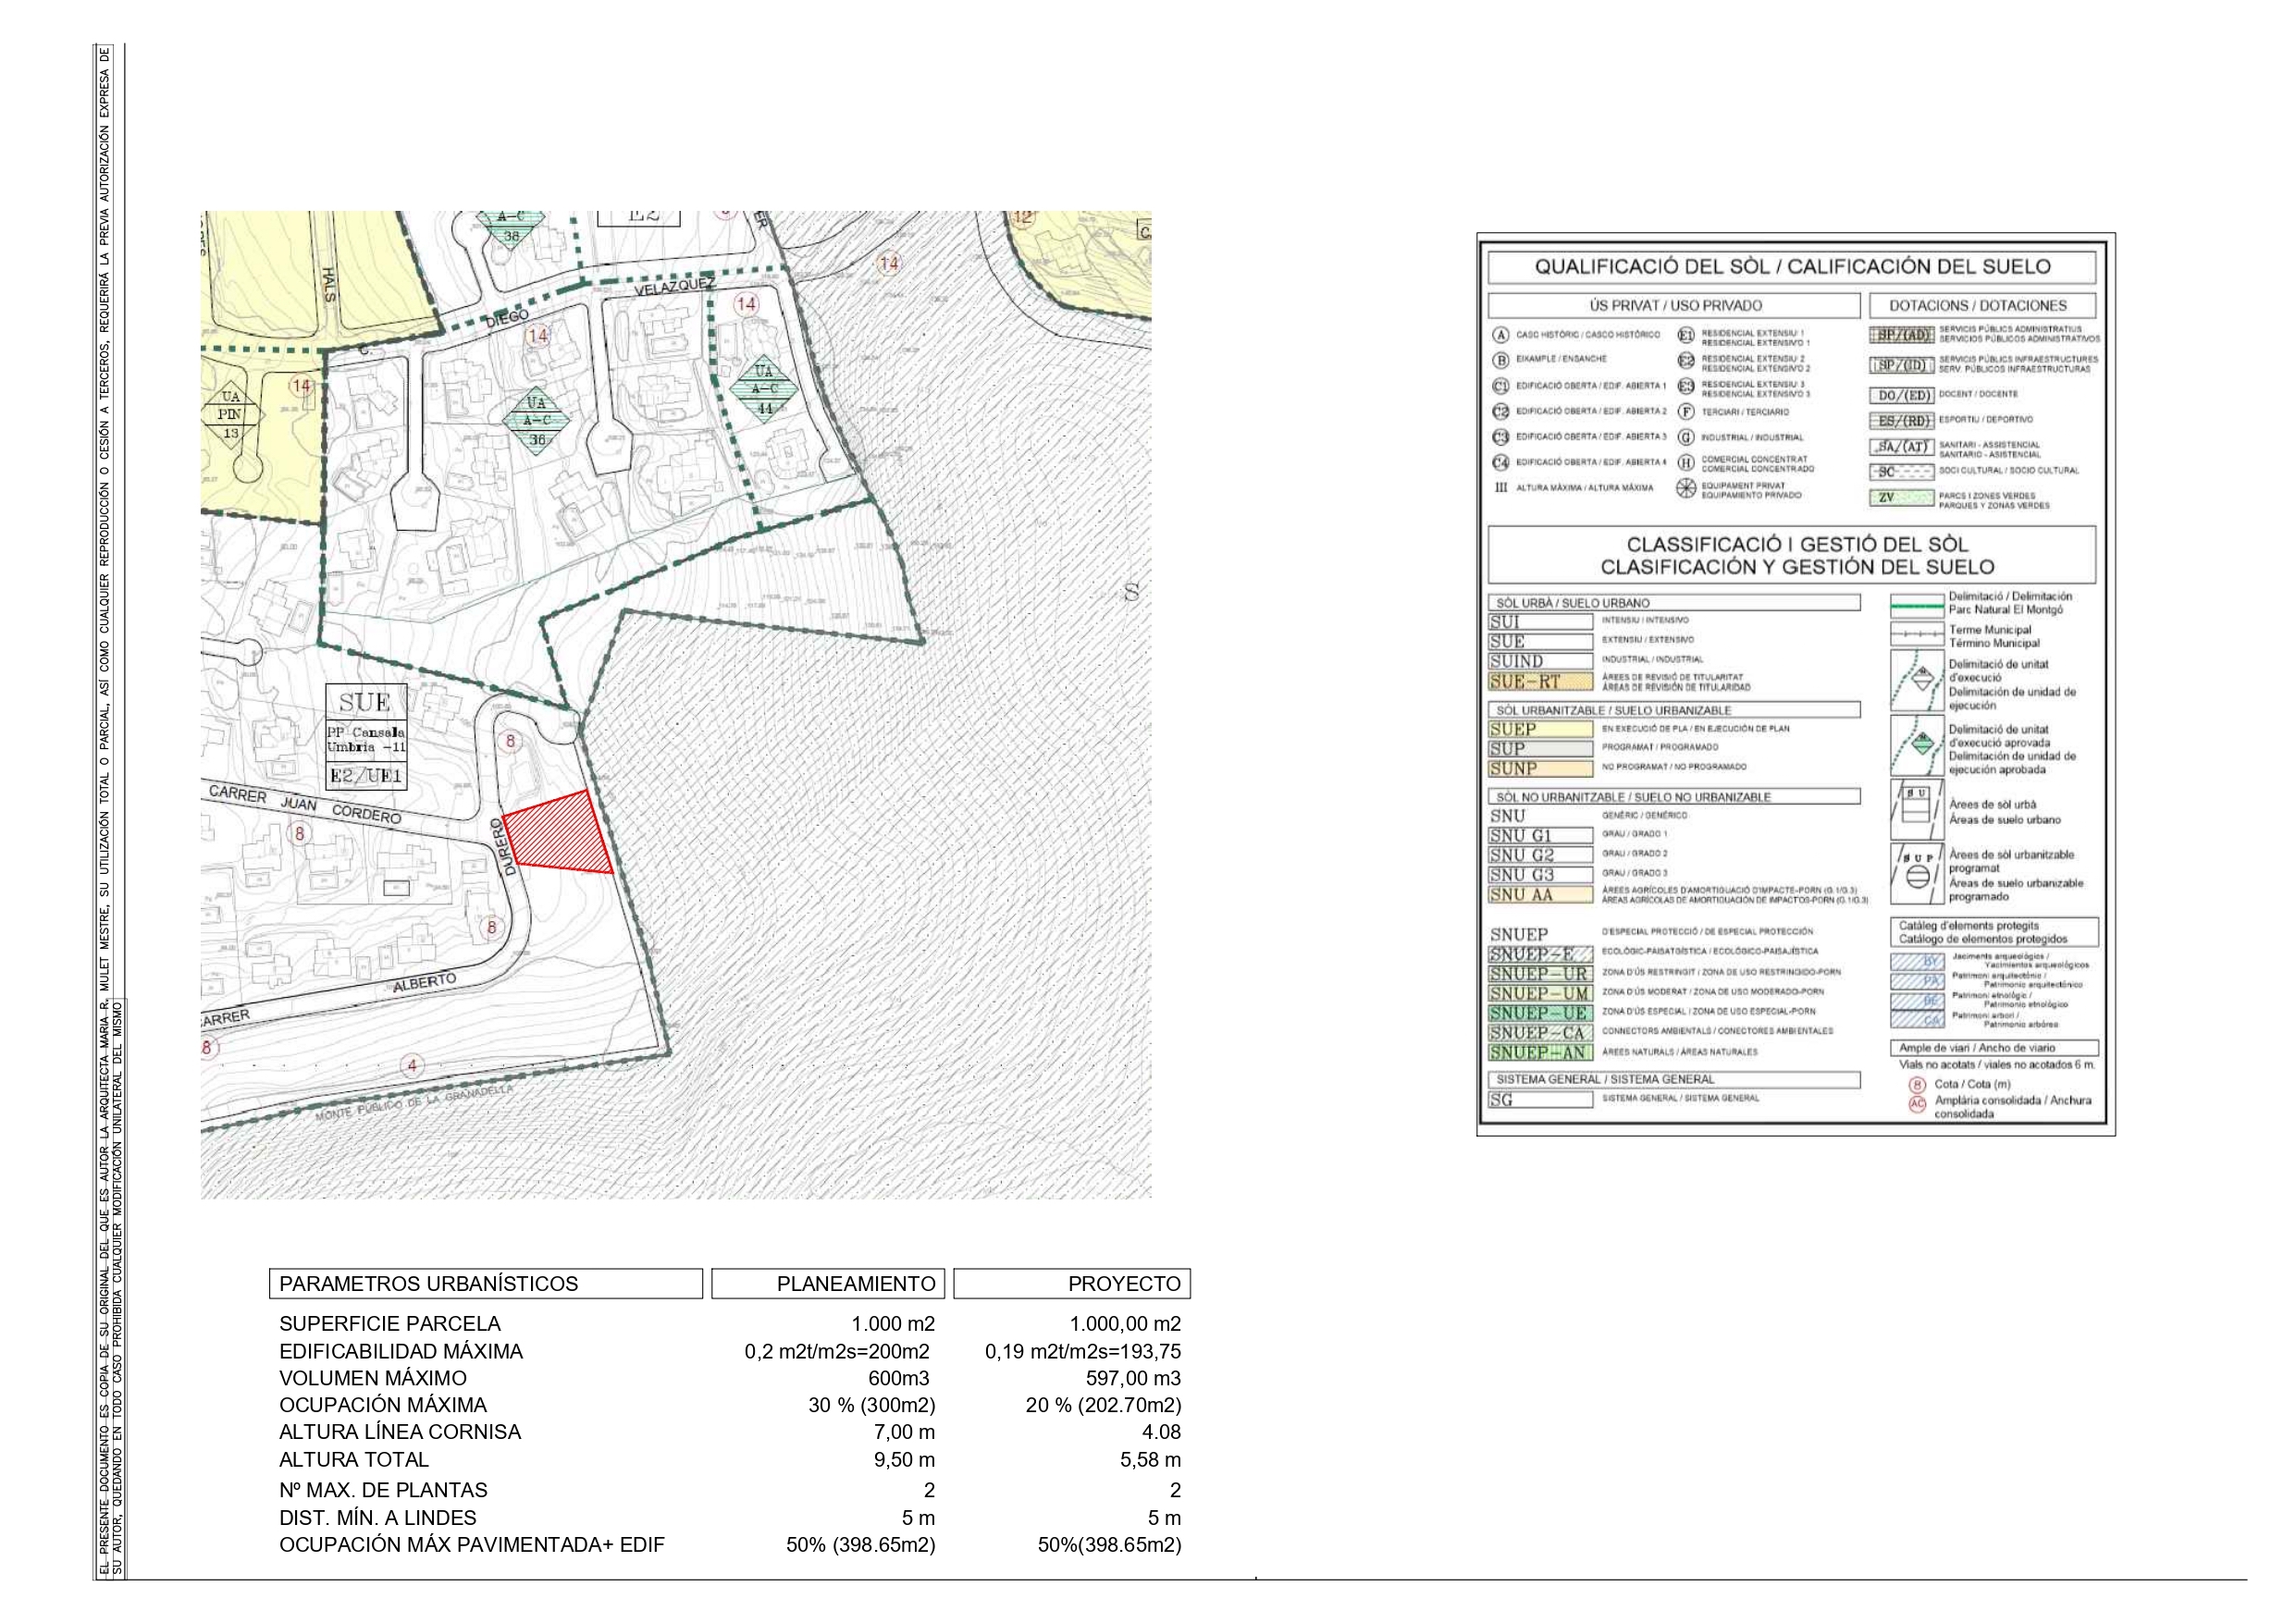
Task: Click the SUIND Industrial legend box
Action: pyautogui.click(x=1540, y=661)
